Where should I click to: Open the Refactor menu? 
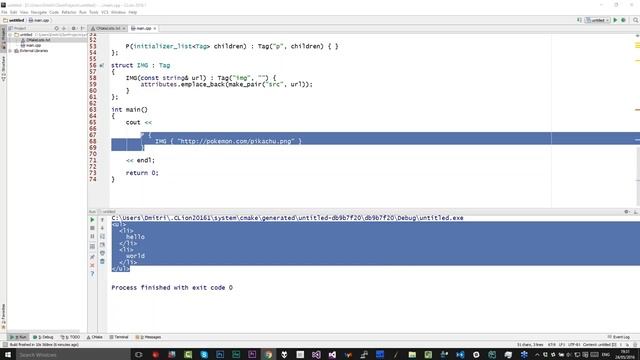(69, 12)
